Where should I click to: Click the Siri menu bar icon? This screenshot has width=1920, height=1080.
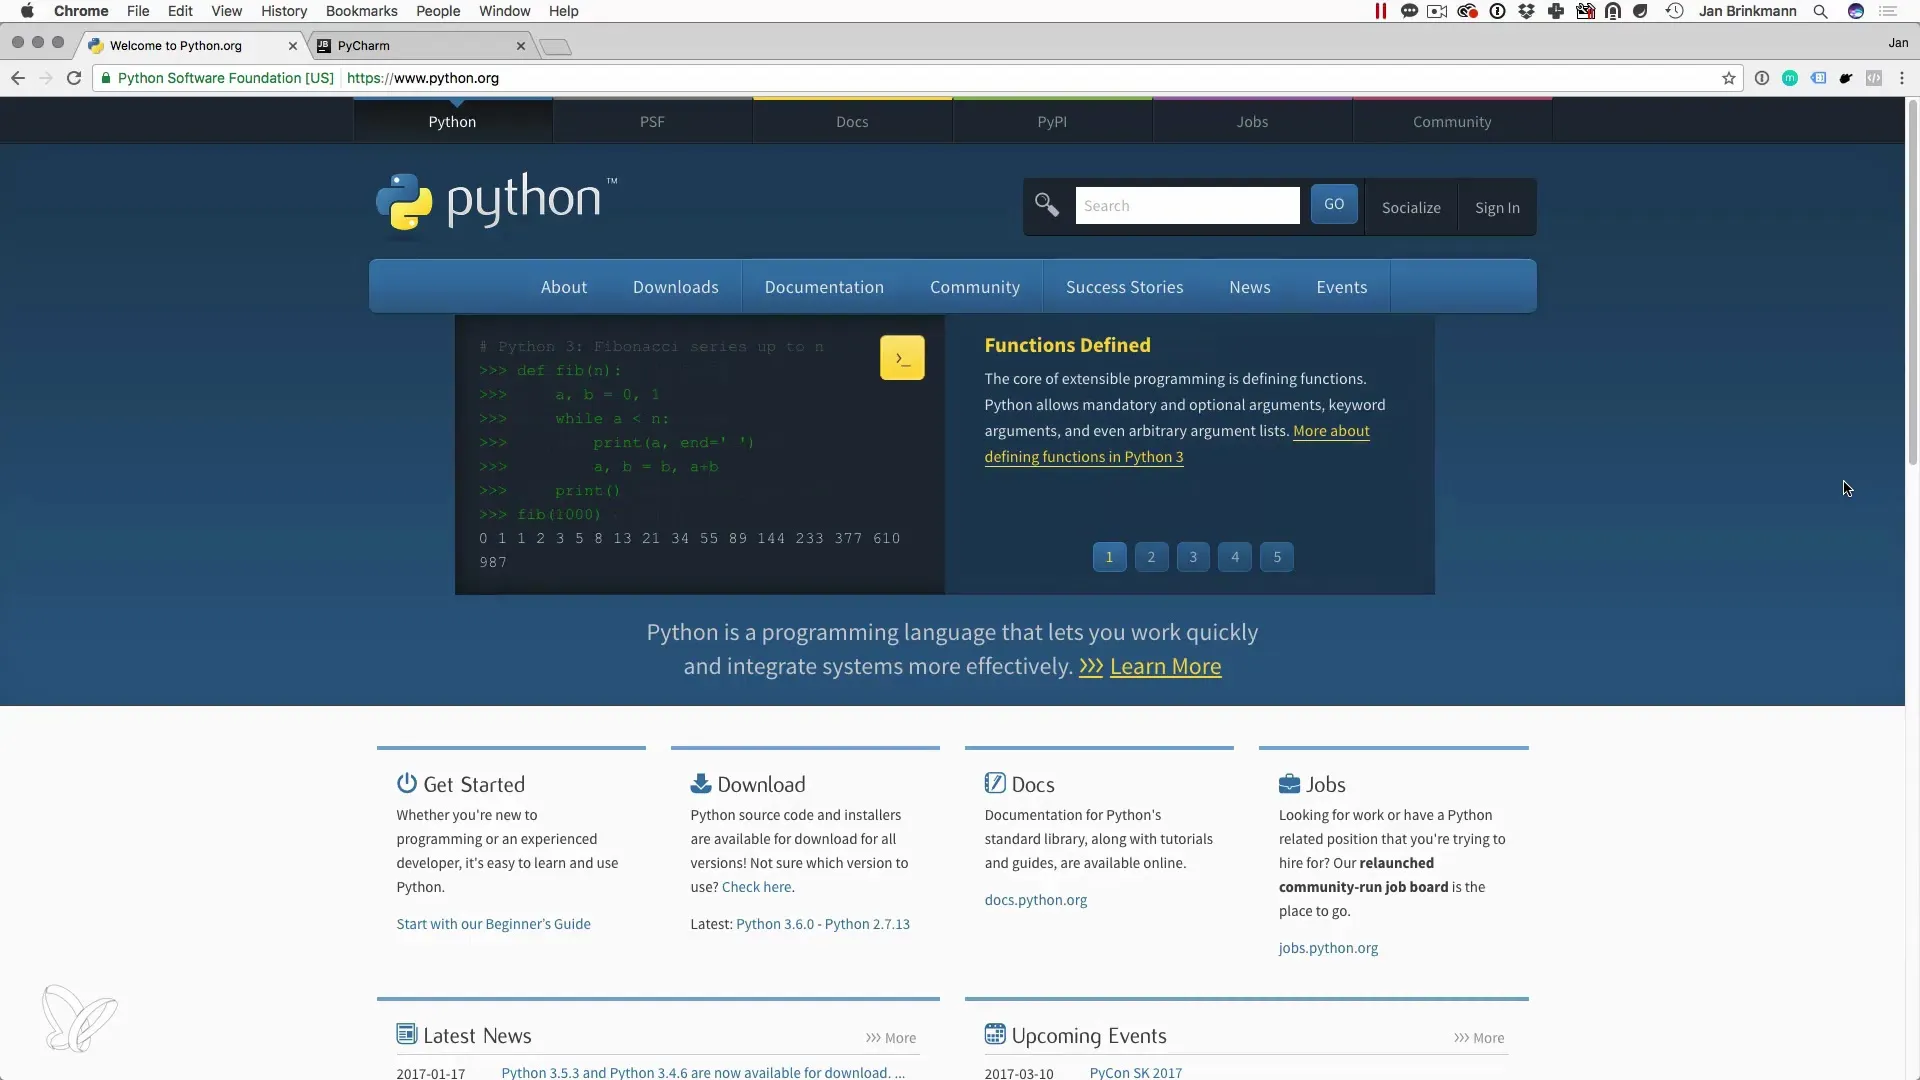coord(1856,11)
